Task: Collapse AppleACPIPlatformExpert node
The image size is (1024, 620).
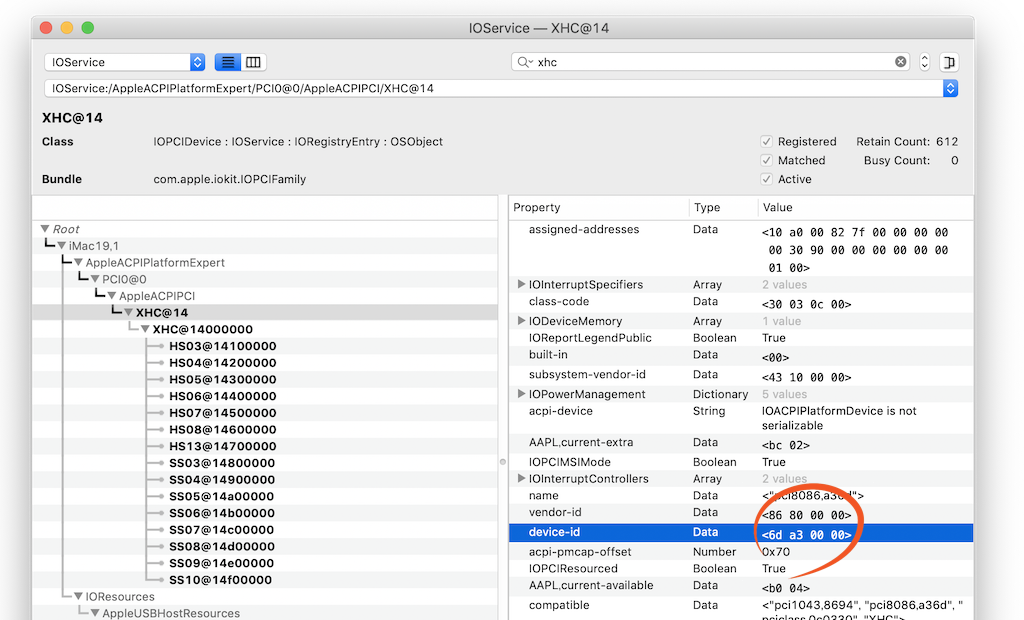Action: [78, 262]
